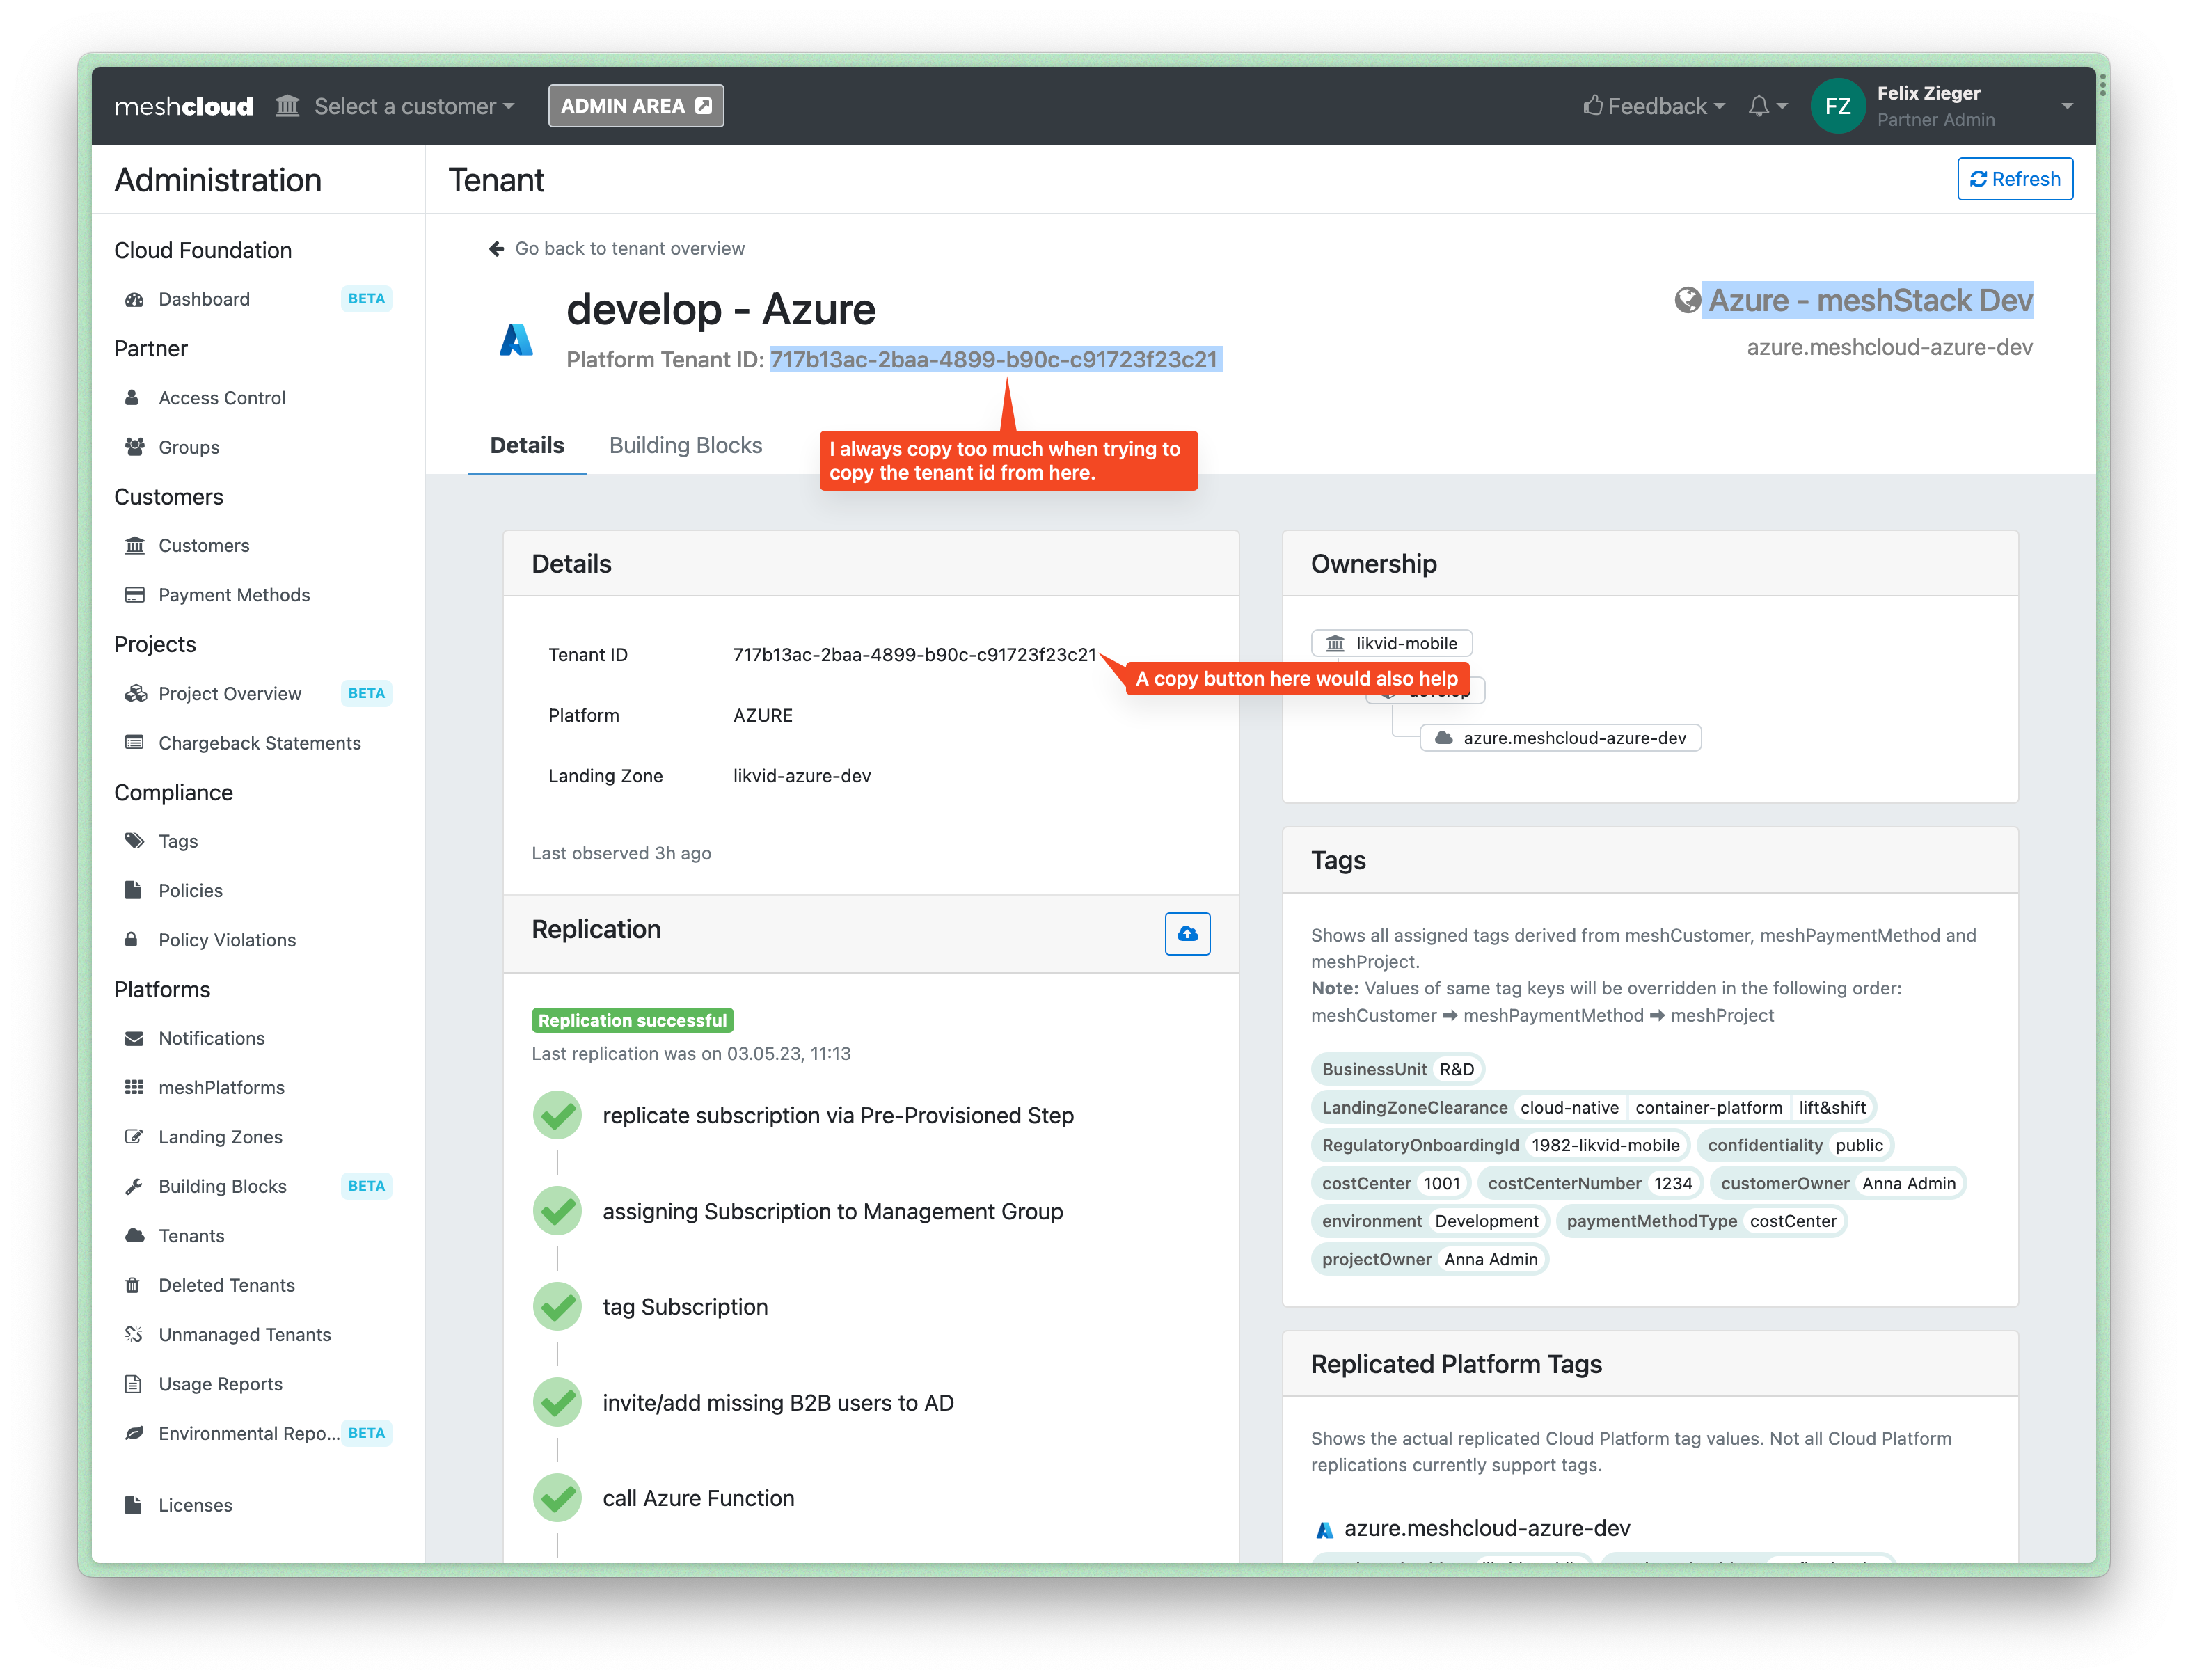
Task: Click the replication cloud upload icon button
Action: pos(1187,933)
